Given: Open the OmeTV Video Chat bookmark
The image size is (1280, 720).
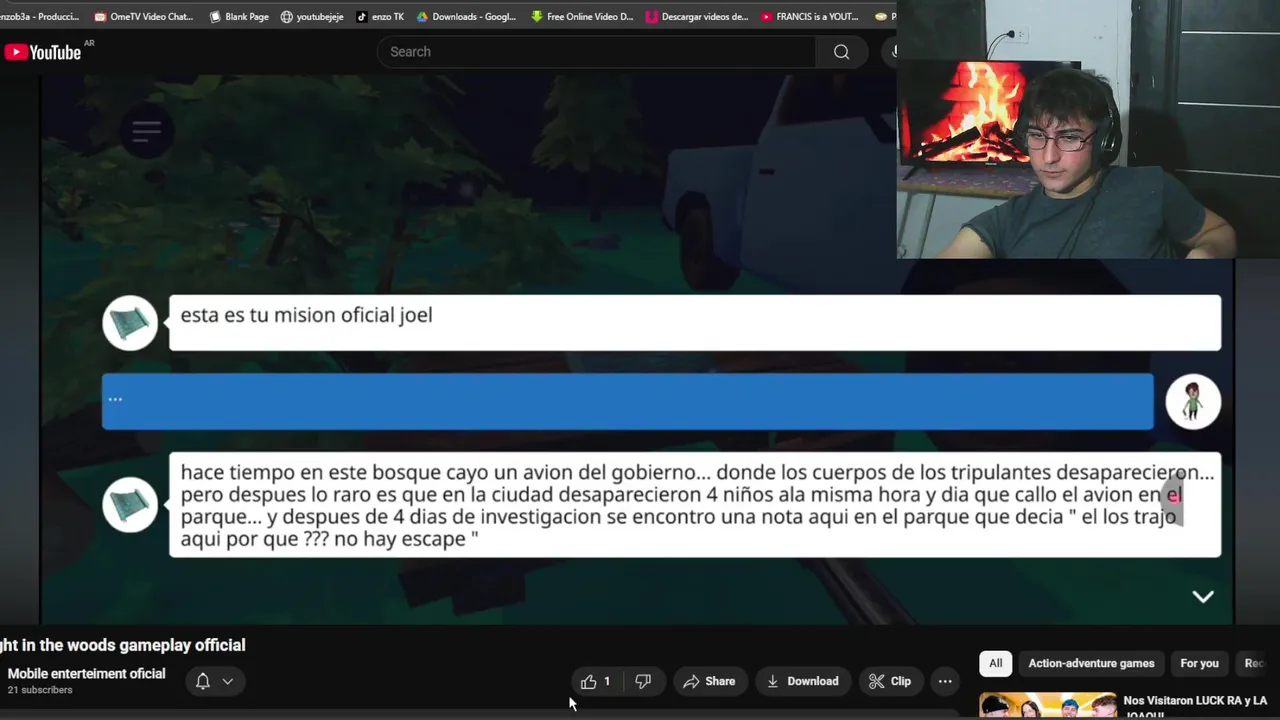Looking at the screenshot, I should click(x=143, y=16).
